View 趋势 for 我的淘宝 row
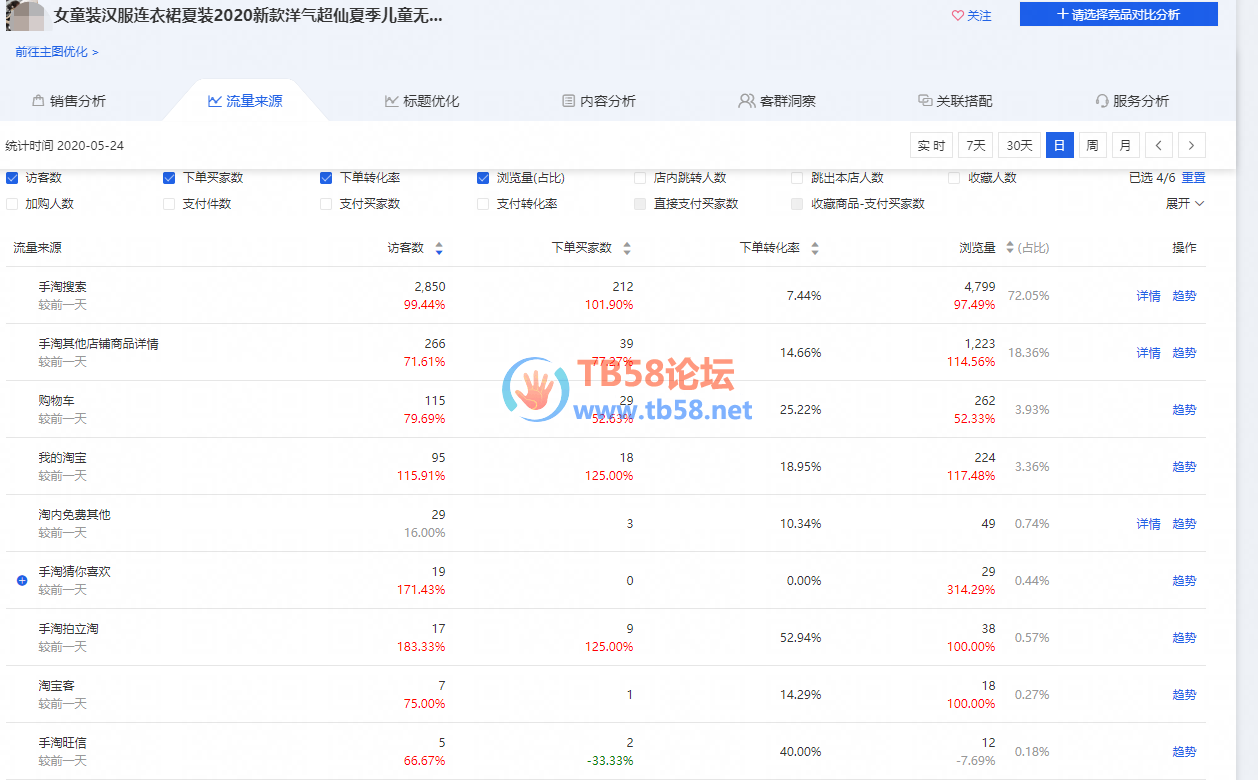1258x780 pixels. coord(1184,467)
